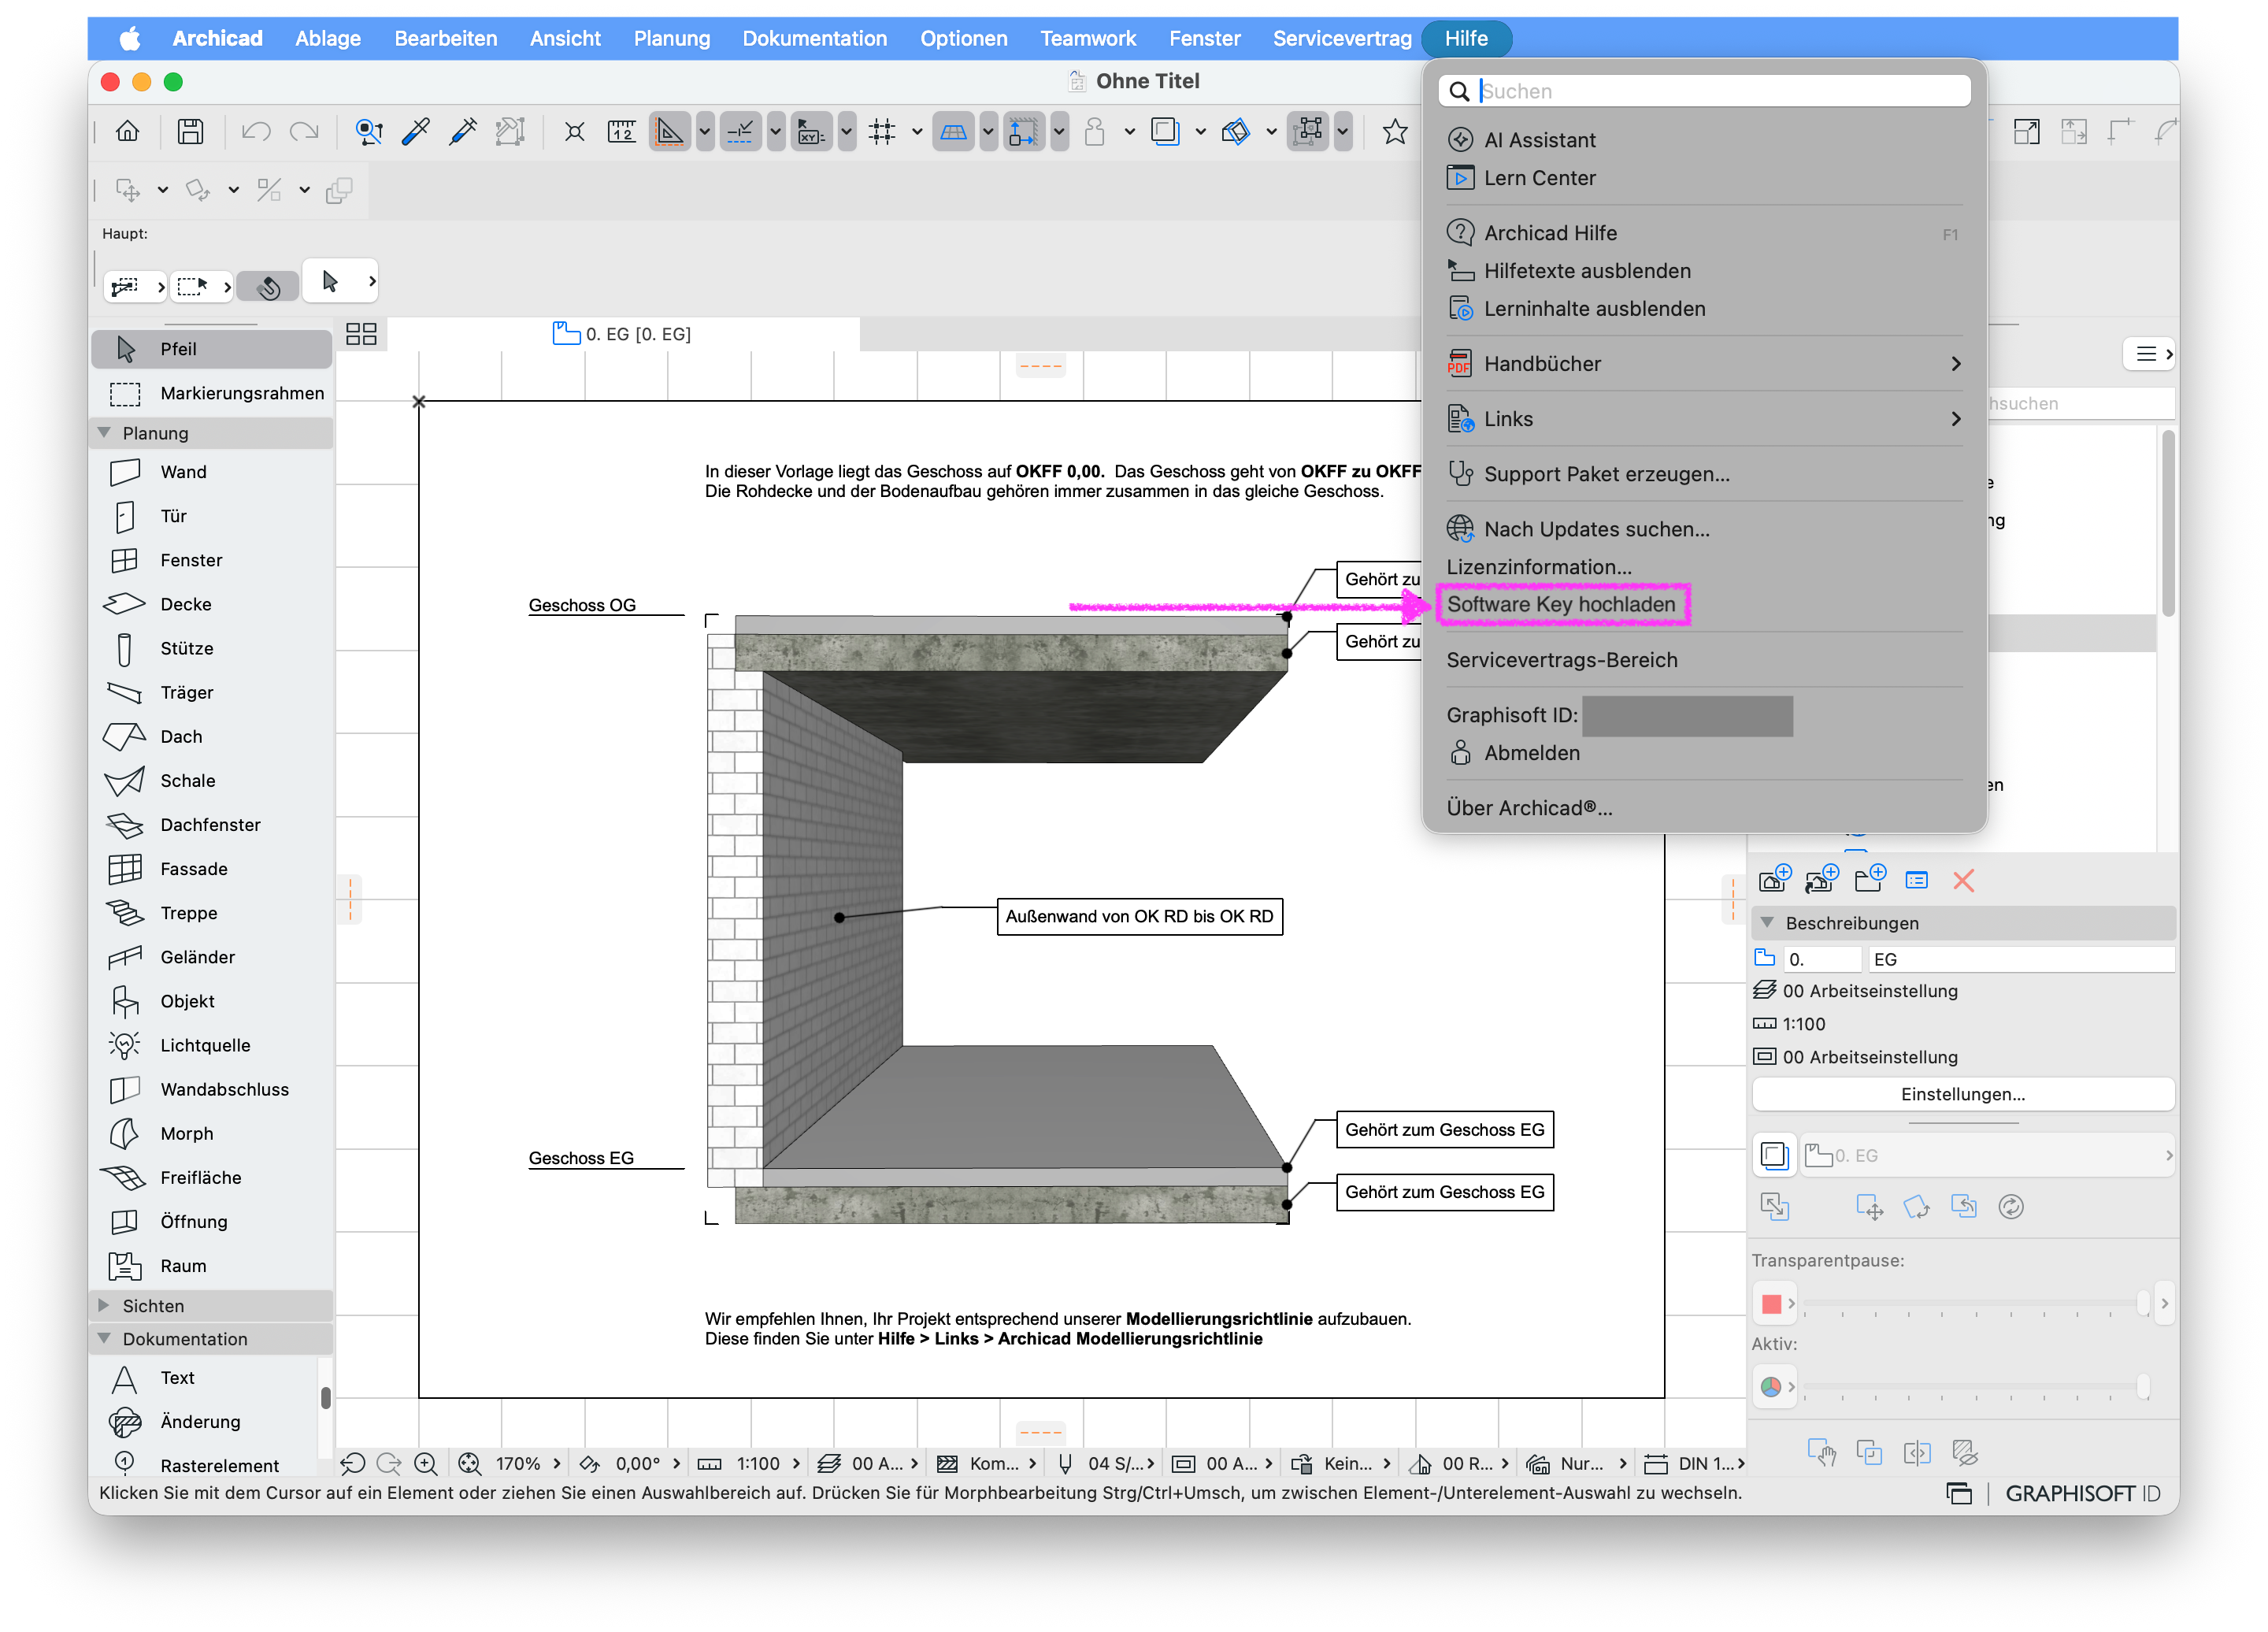Click the Transparentpause opacity slider
This screenshot has height=1632, width=2268.
click(x=1975, y=1303)
